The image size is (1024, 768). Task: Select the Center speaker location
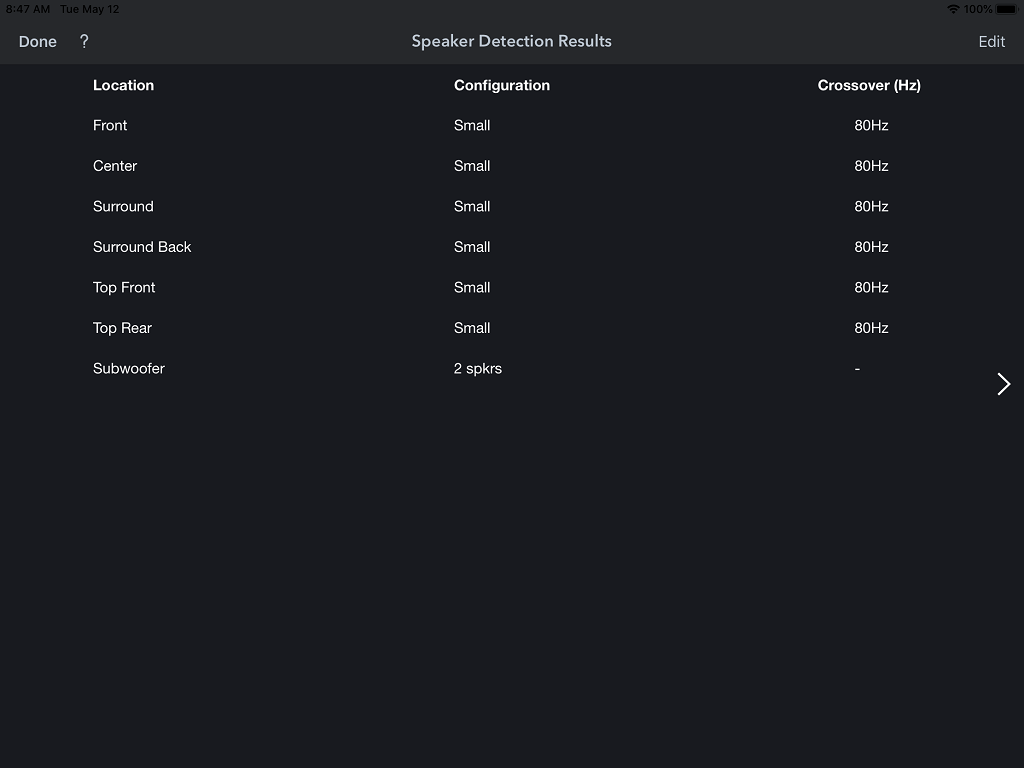(115, 166)
